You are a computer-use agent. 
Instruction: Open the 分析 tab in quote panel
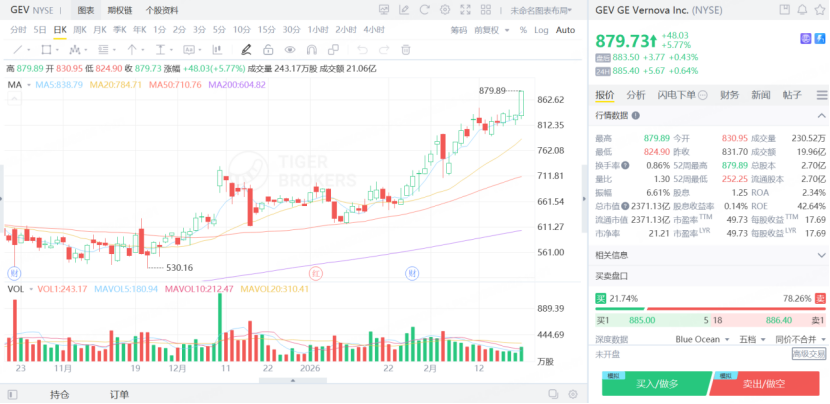coord(636,95)
